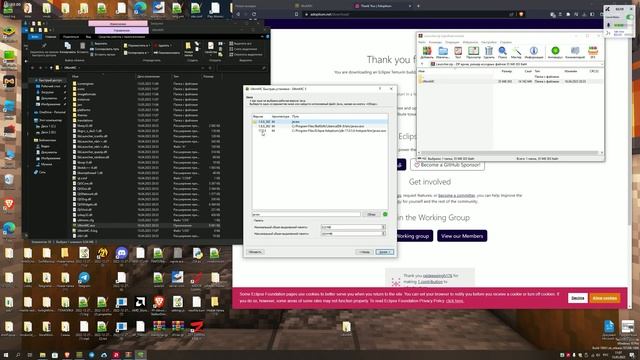Click the Paste icon in Explorer ribbon
This screenshot has height=360, width=640.
(x=82, y=47)
